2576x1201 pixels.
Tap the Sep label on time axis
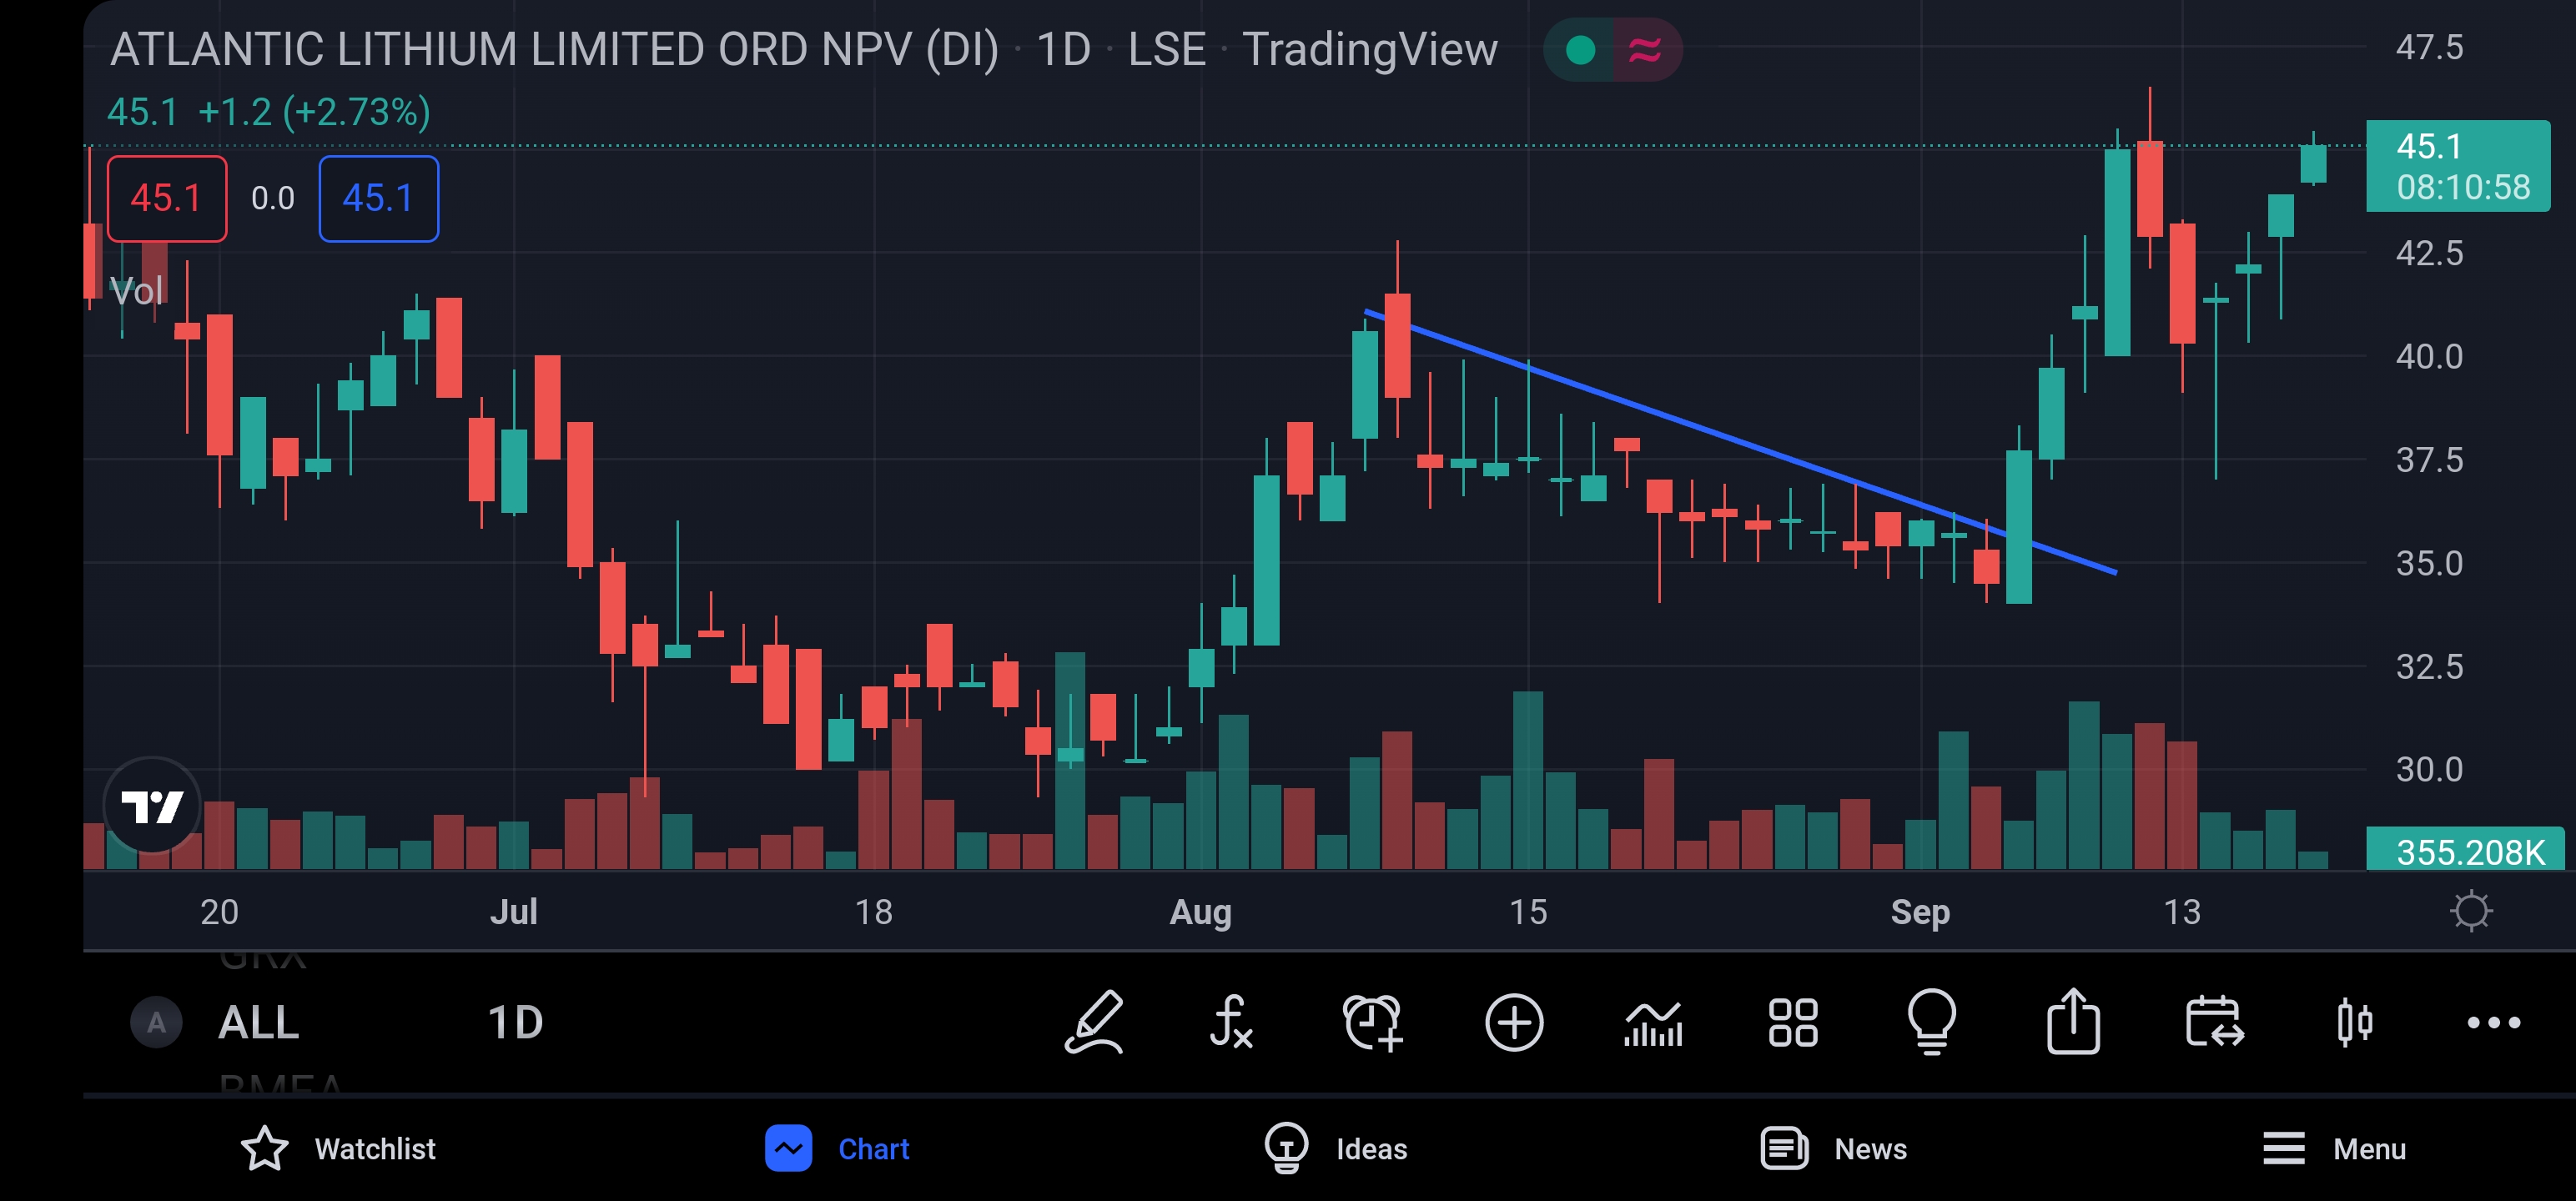tap(1920, 911)
